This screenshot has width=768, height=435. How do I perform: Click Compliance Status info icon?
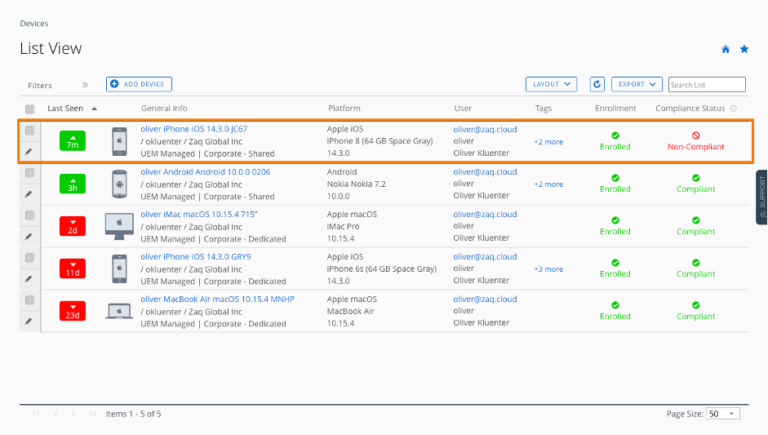tap(733, 108)
